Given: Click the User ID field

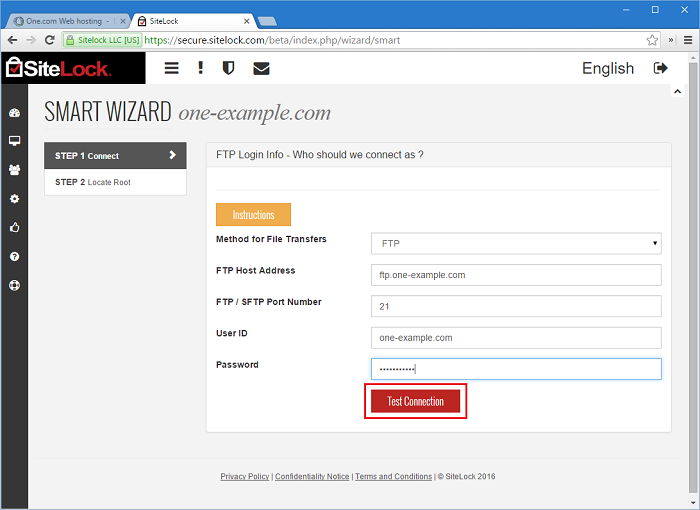Looking at the screenshot, I should (x=516, y=338).
